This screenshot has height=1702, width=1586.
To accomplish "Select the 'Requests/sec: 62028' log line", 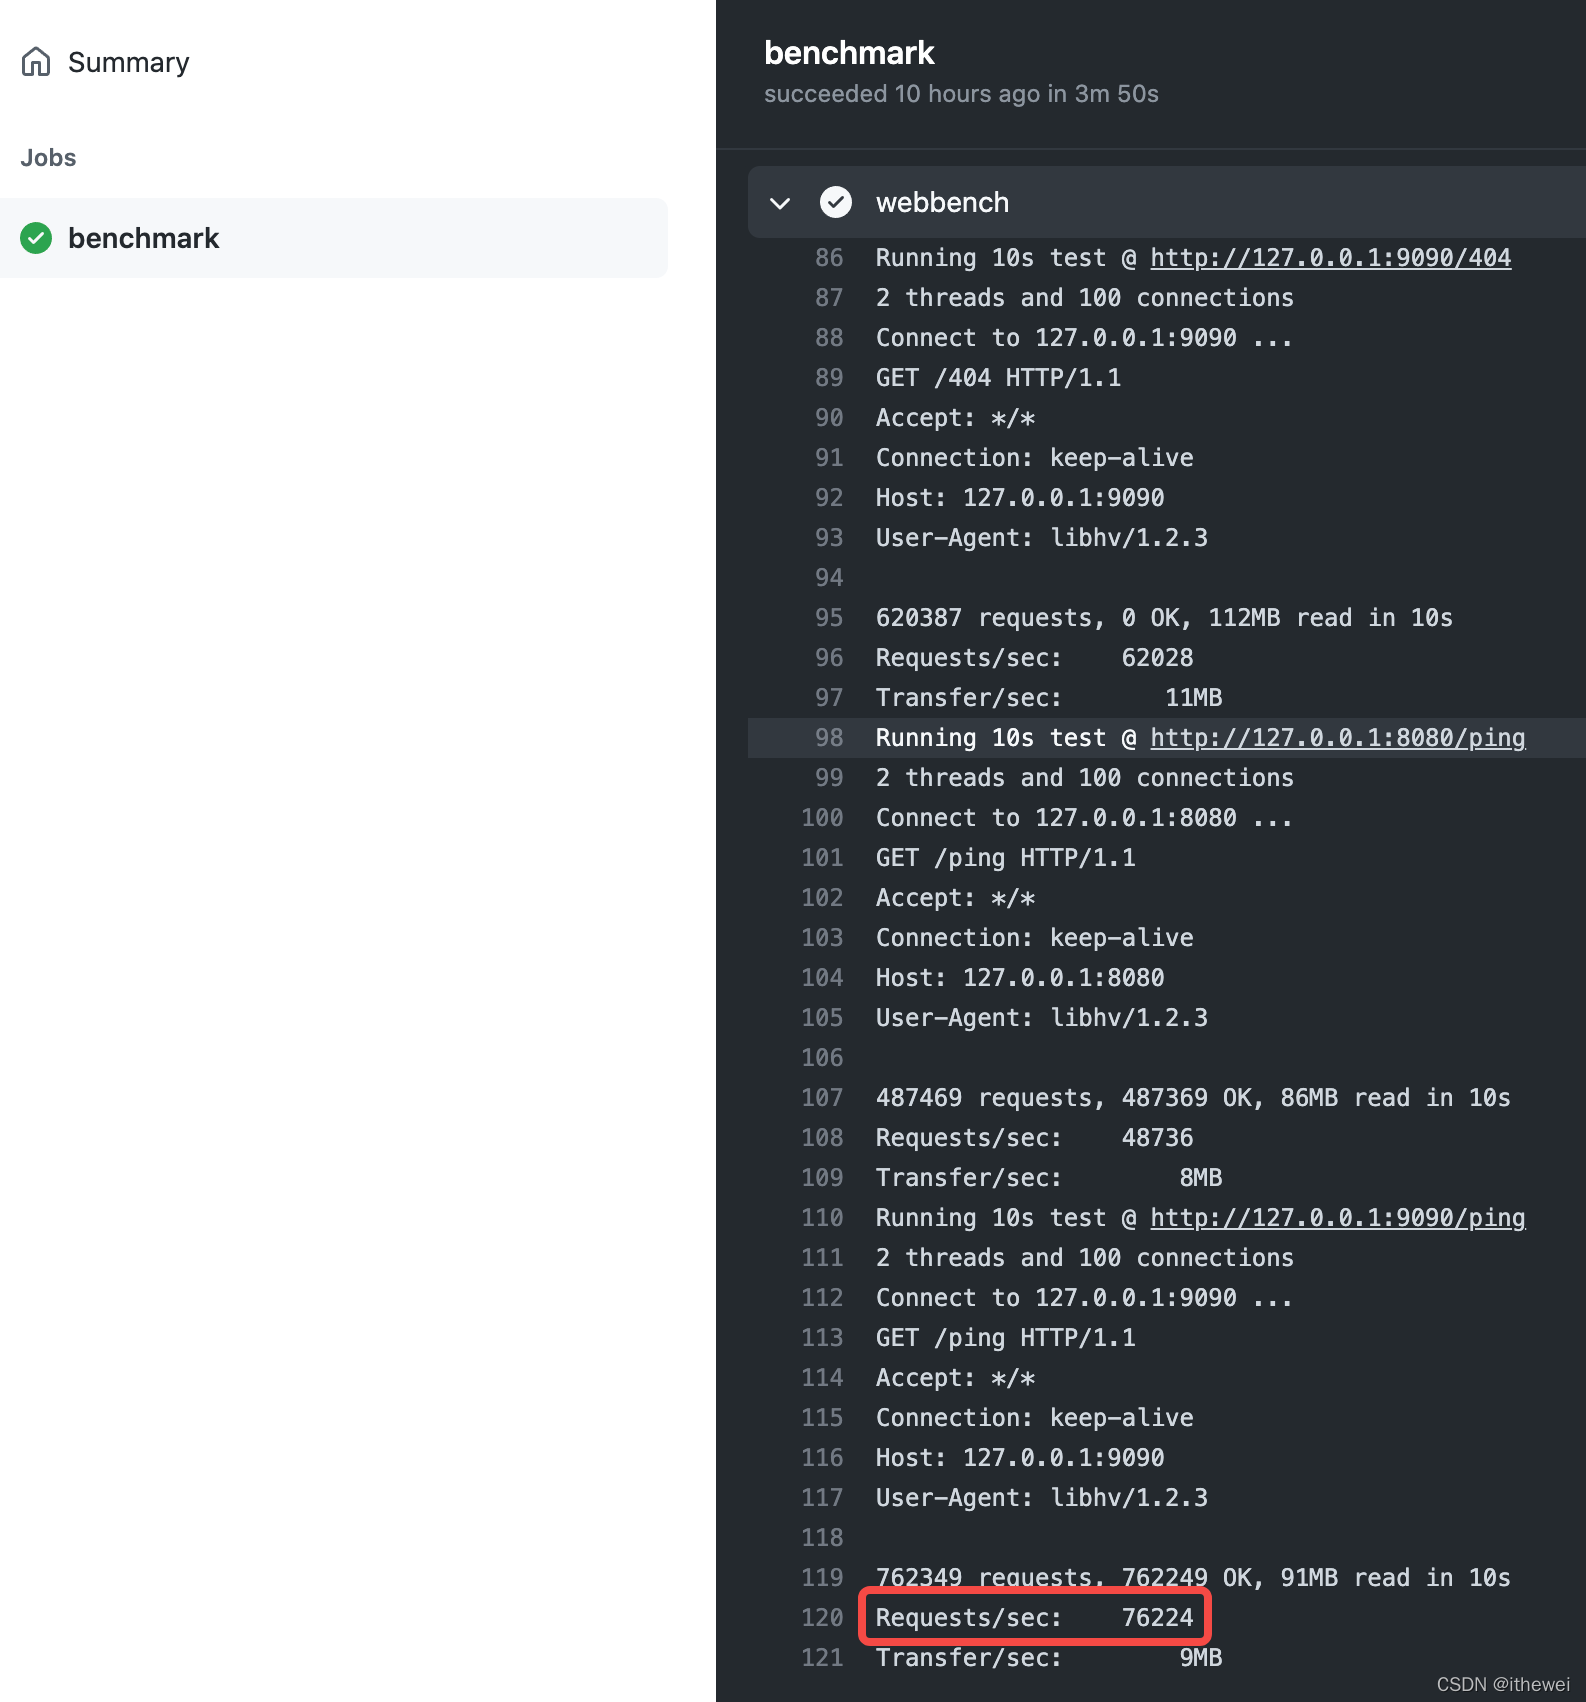I will (1034, 658).
